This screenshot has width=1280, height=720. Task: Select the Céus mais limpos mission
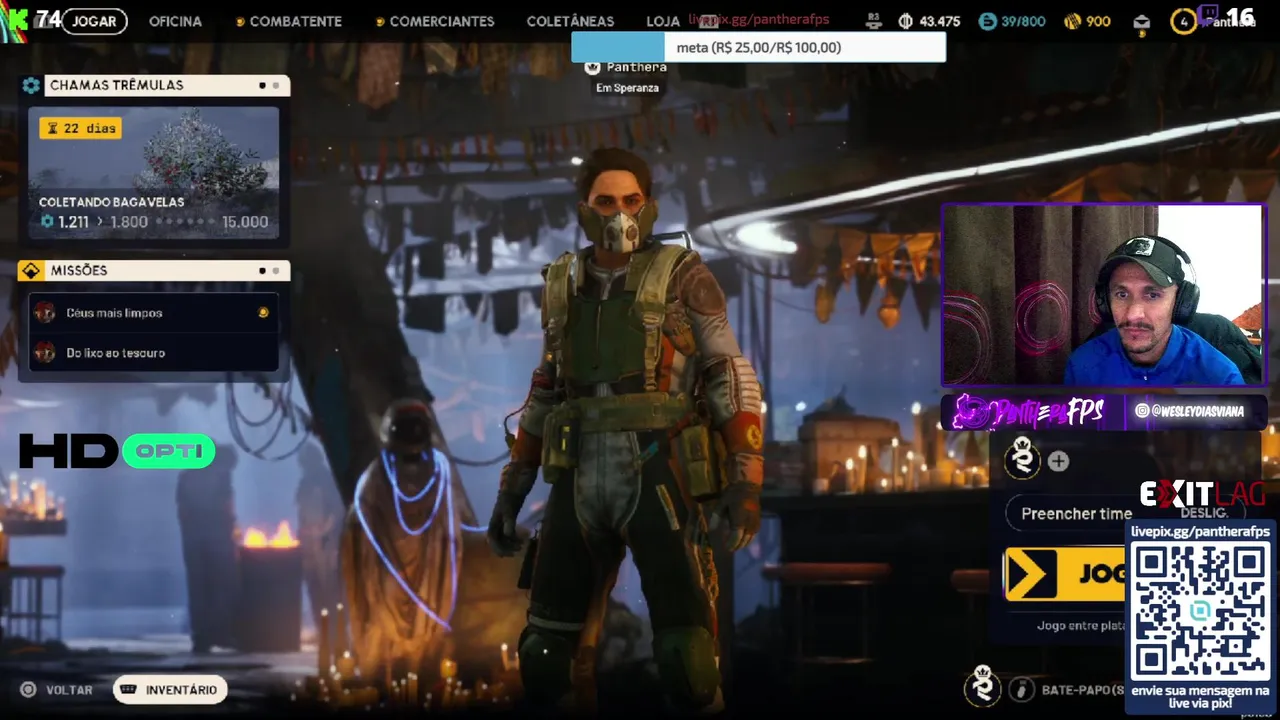coord(153,313)
